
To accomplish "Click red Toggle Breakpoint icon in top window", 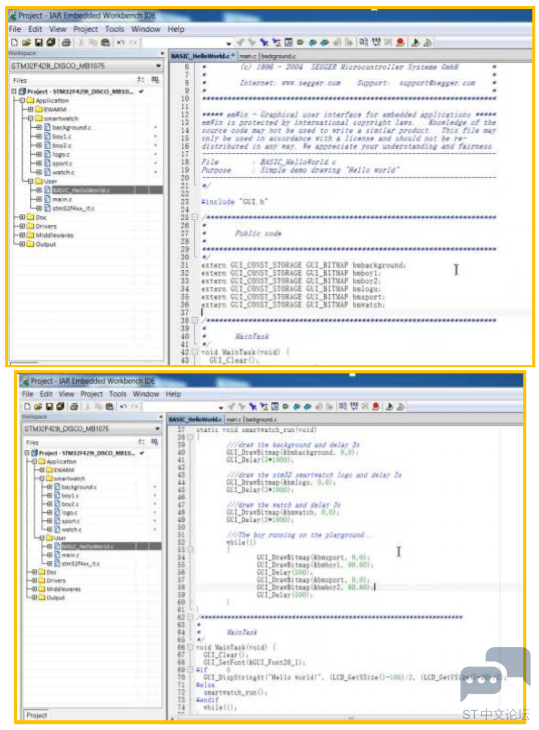I will tap(400, 42).
